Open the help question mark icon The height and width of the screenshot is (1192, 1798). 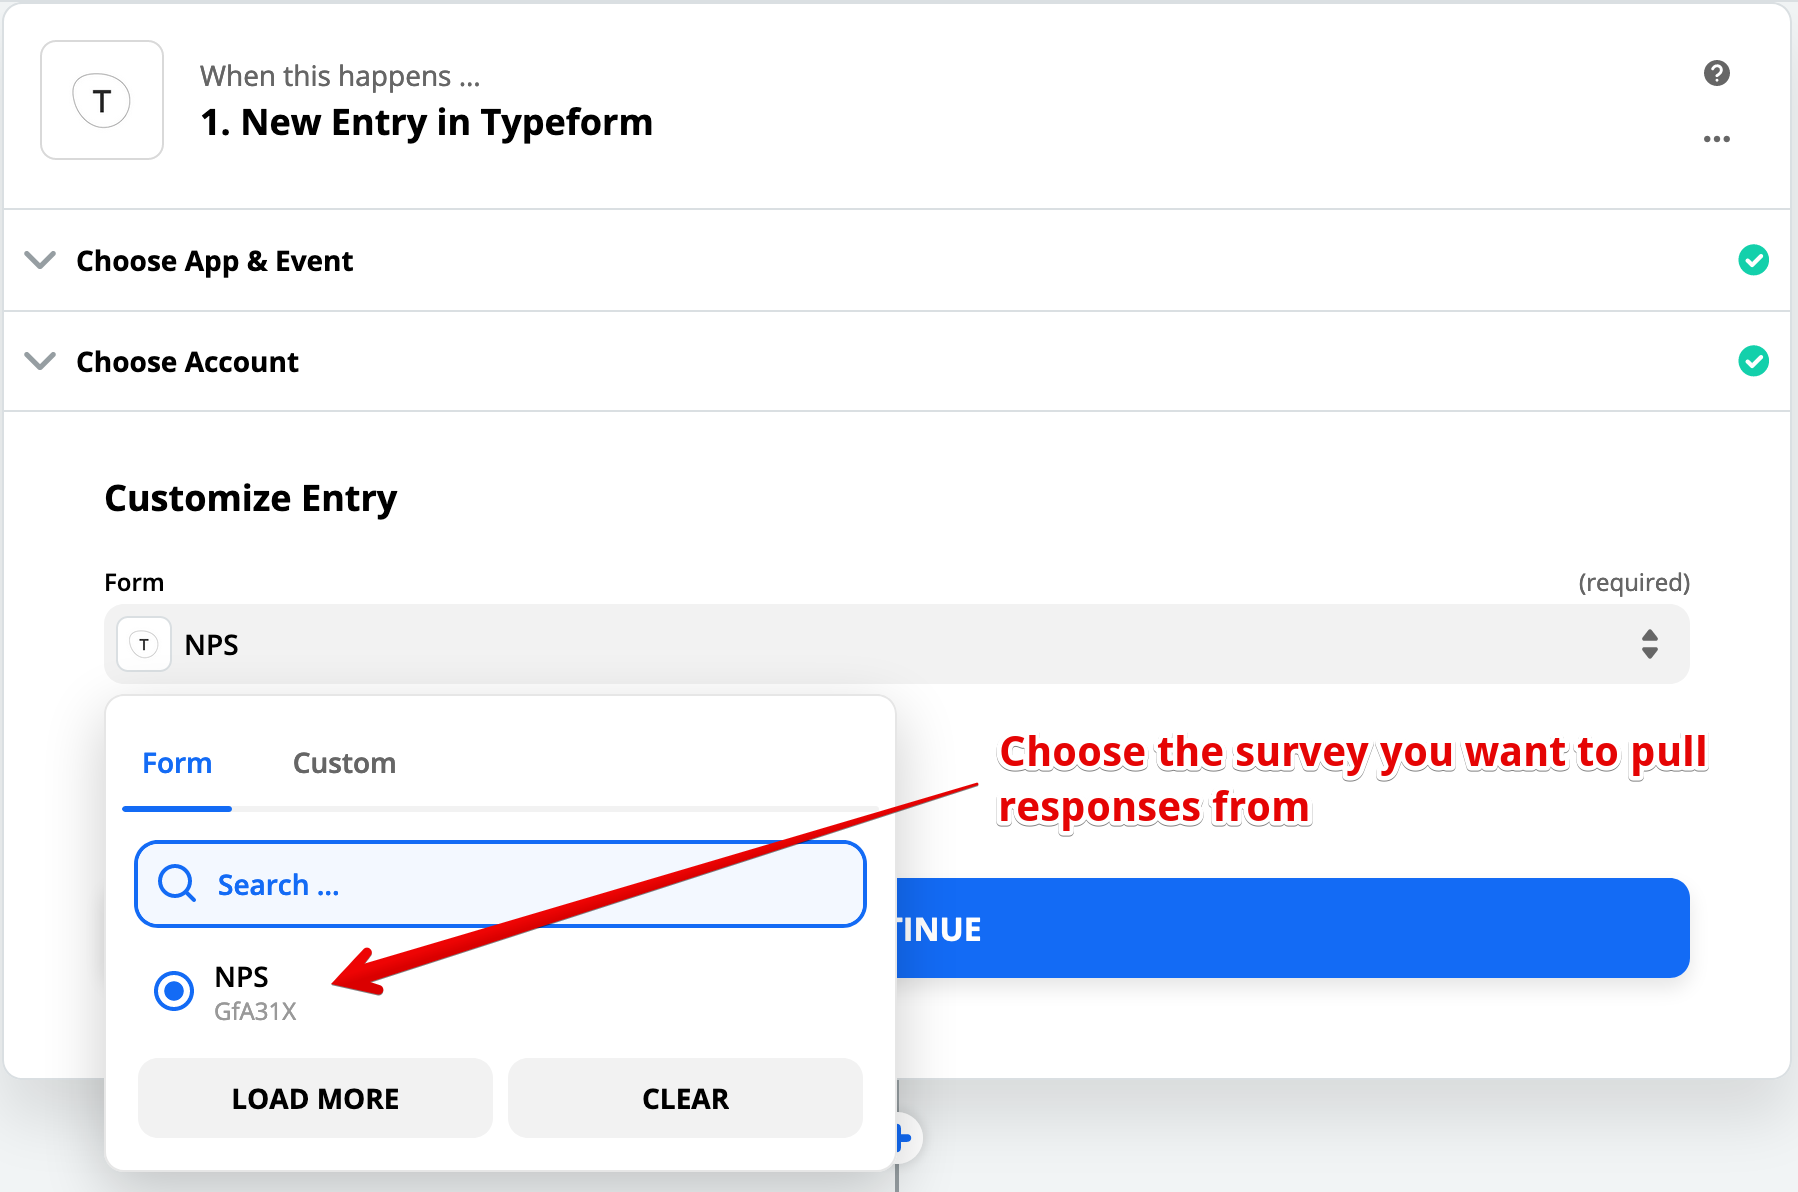pos(1716,73)
